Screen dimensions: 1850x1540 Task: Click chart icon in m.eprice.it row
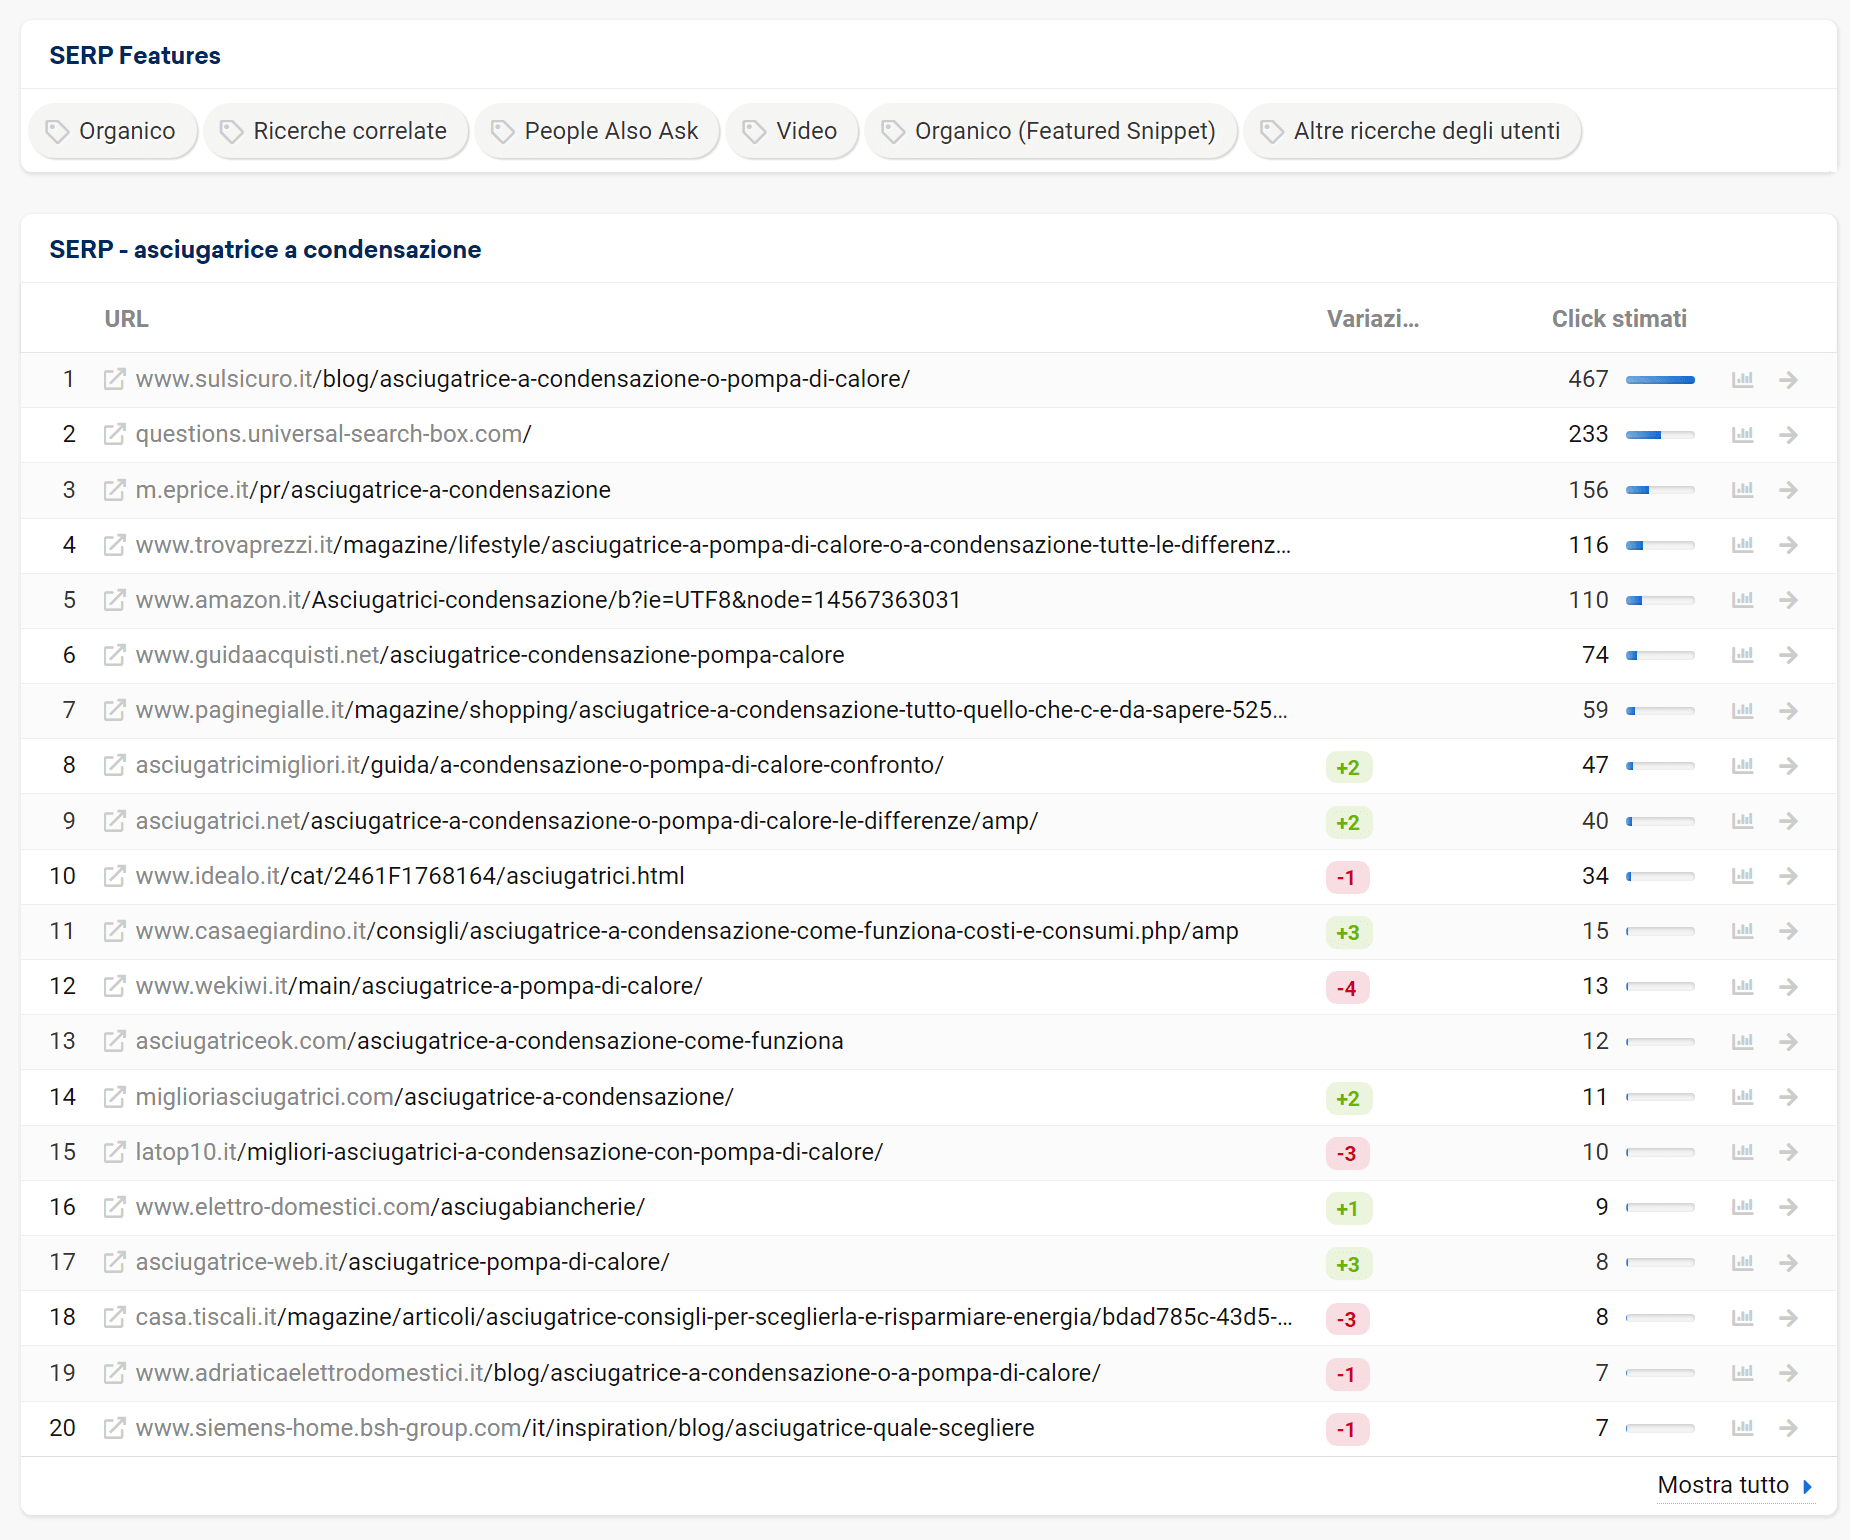1743,490
